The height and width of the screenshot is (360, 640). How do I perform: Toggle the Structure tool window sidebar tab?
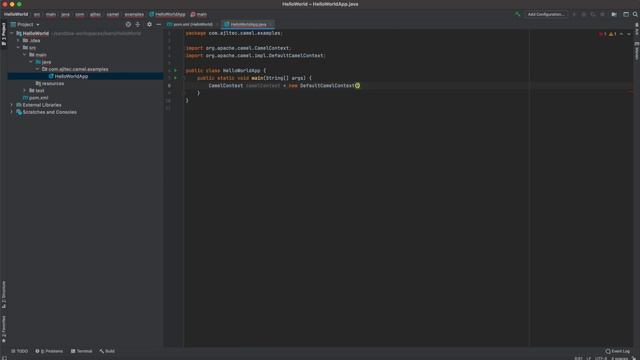[4, 294]
